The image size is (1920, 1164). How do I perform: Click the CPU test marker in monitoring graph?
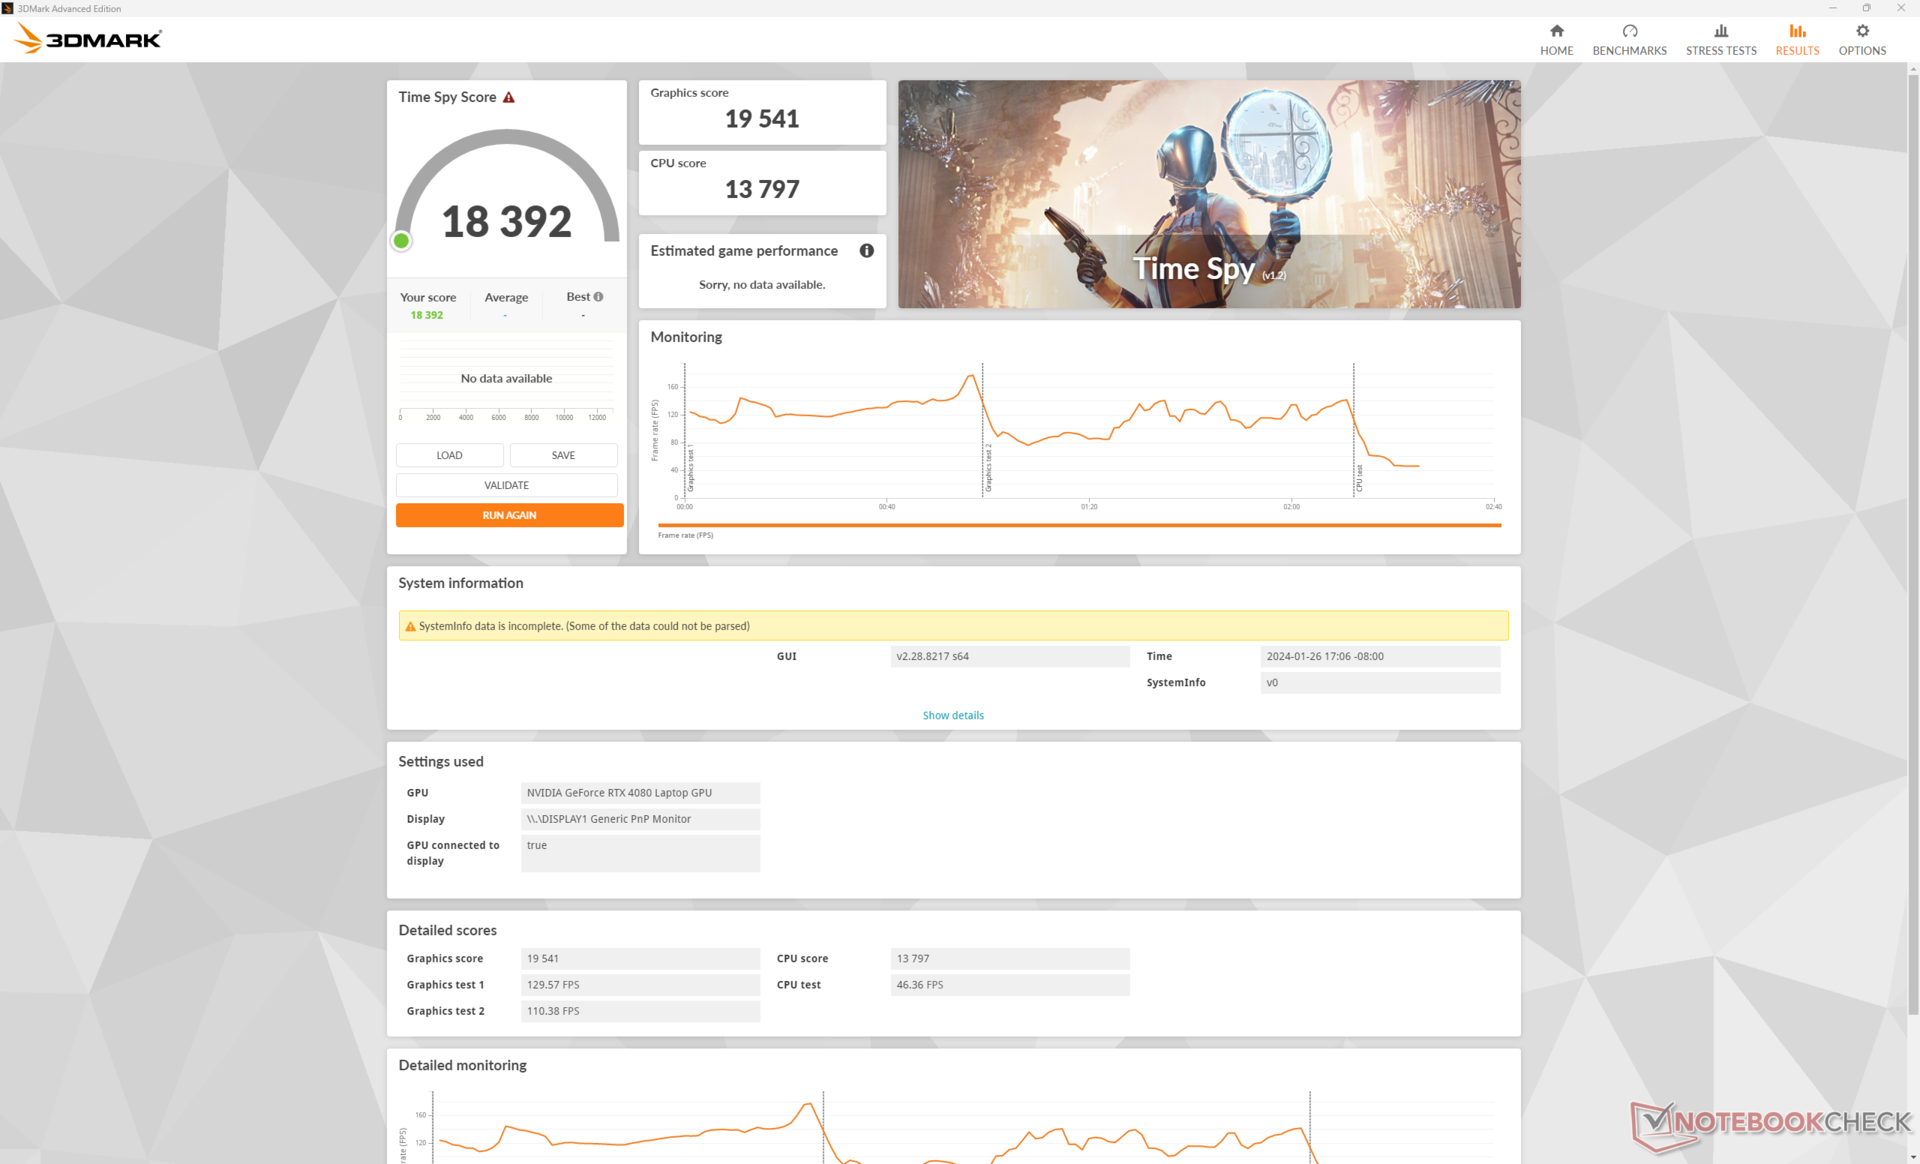pos(1357,478)
